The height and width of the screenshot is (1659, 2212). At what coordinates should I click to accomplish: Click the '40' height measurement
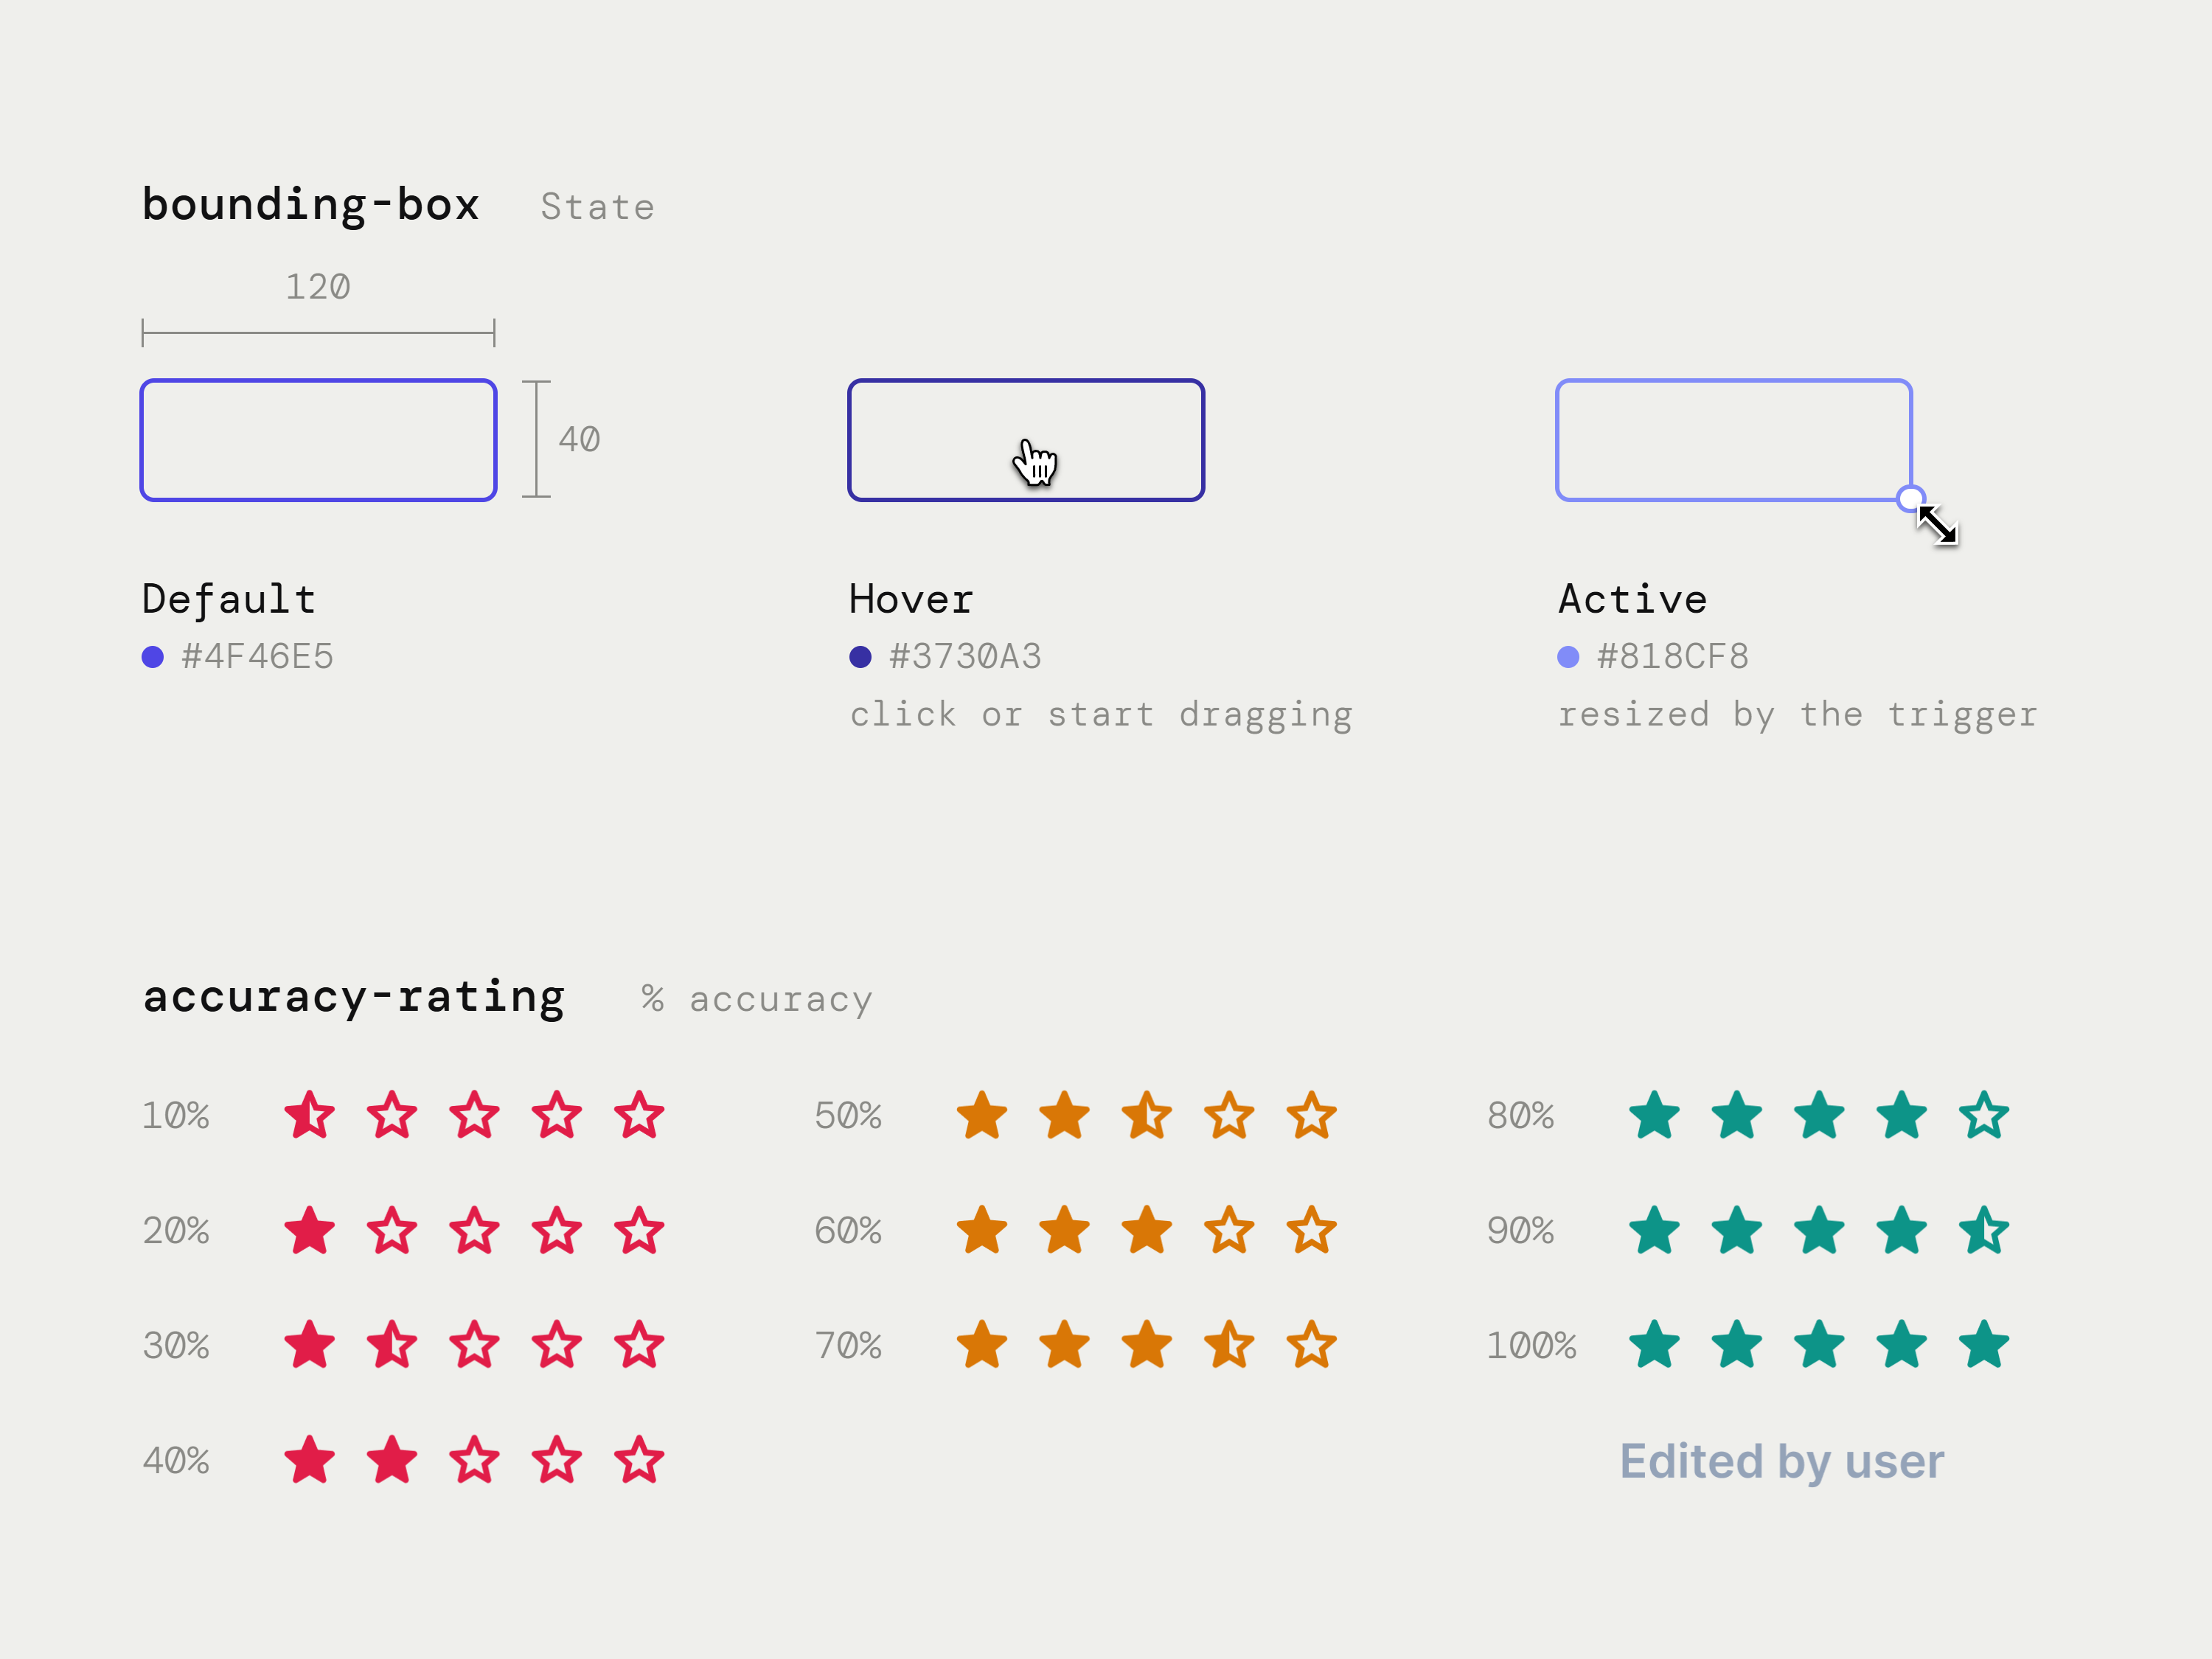(579, 439)
